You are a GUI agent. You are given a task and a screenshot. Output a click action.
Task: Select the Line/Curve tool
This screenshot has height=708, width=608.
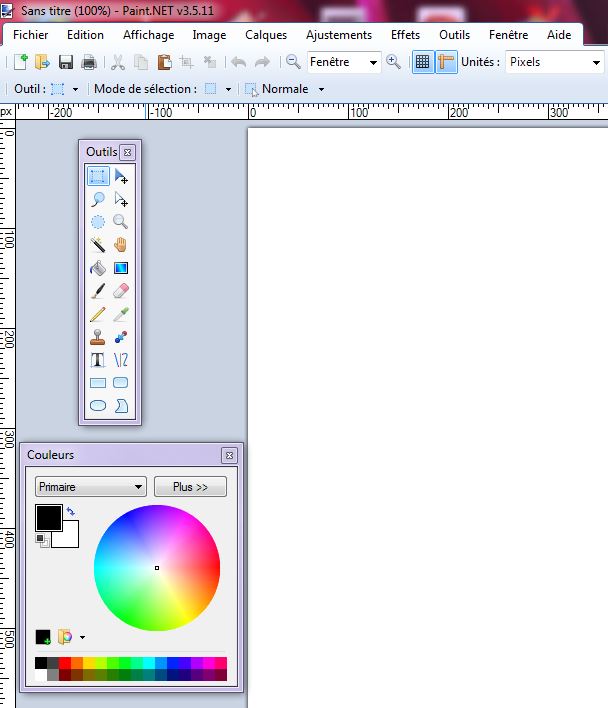tap(121, 360)
